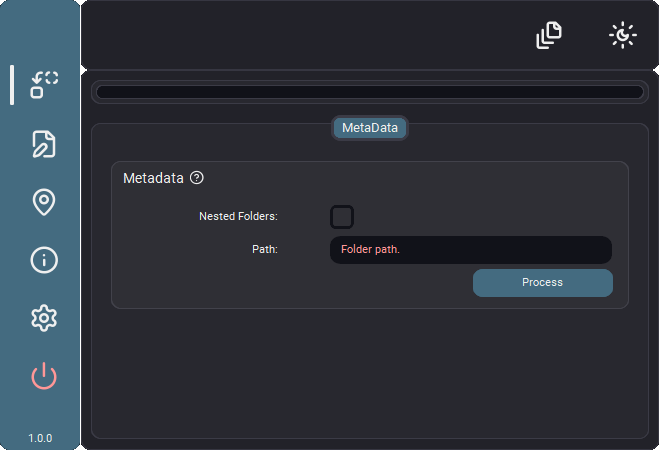Click the copy files icon in header
The height and width of the screenshot is (450, 659).
click(x=549, y=35)
